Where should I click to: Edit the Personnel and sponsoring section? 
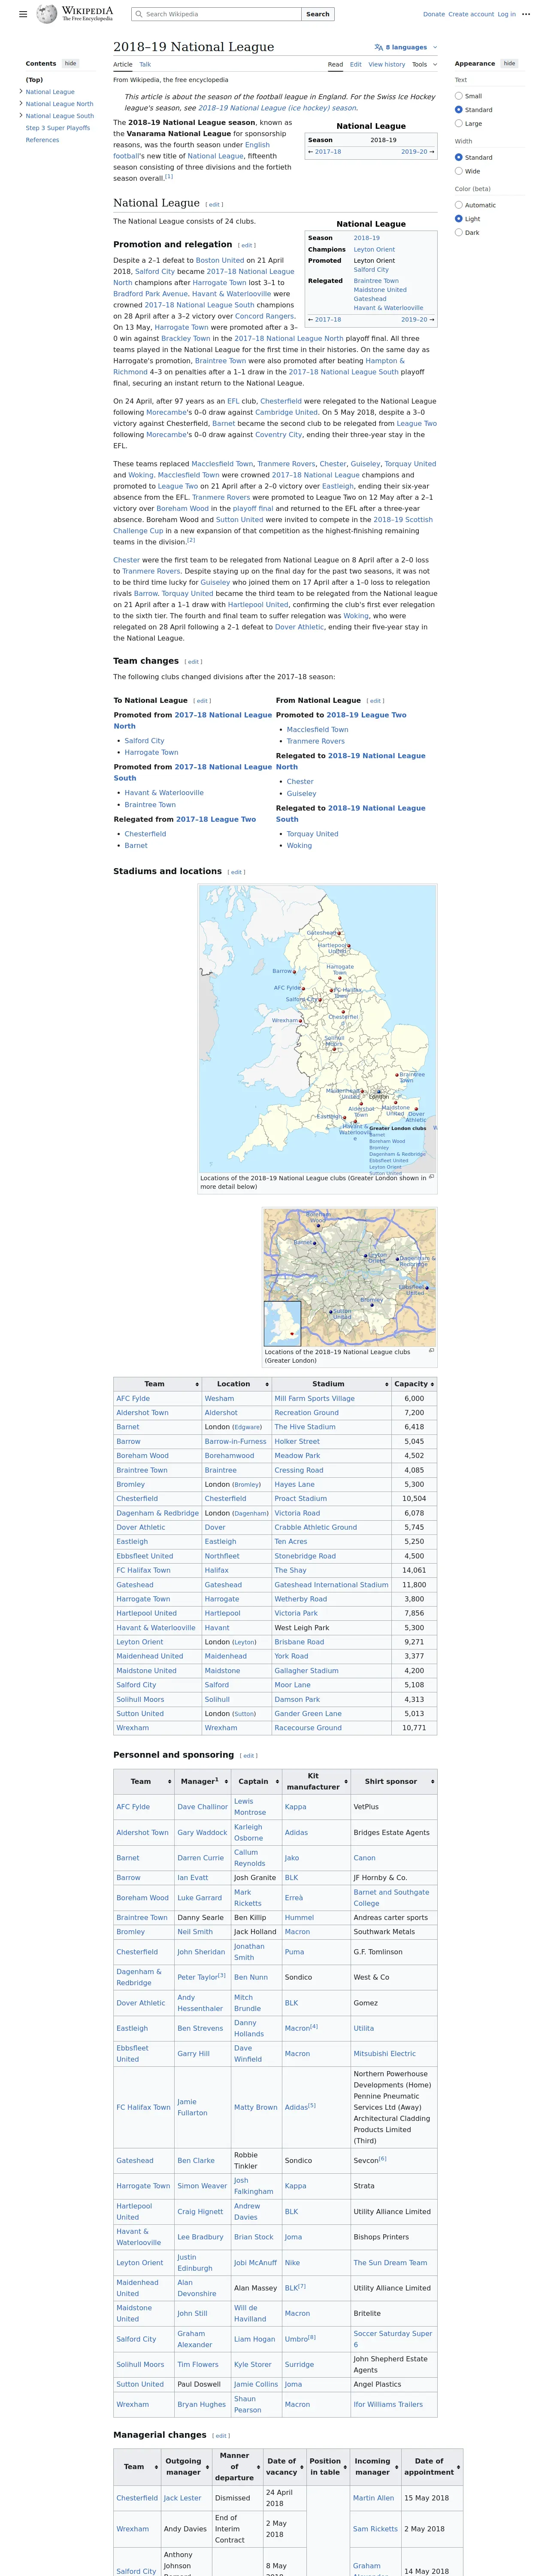[249, 1755]
